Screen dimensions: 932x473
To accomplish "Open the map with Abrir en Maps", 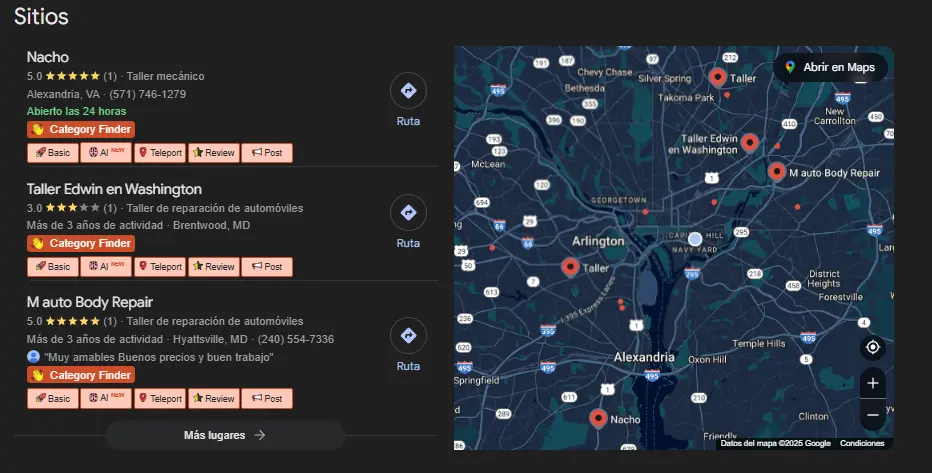I will click(830, 67).
